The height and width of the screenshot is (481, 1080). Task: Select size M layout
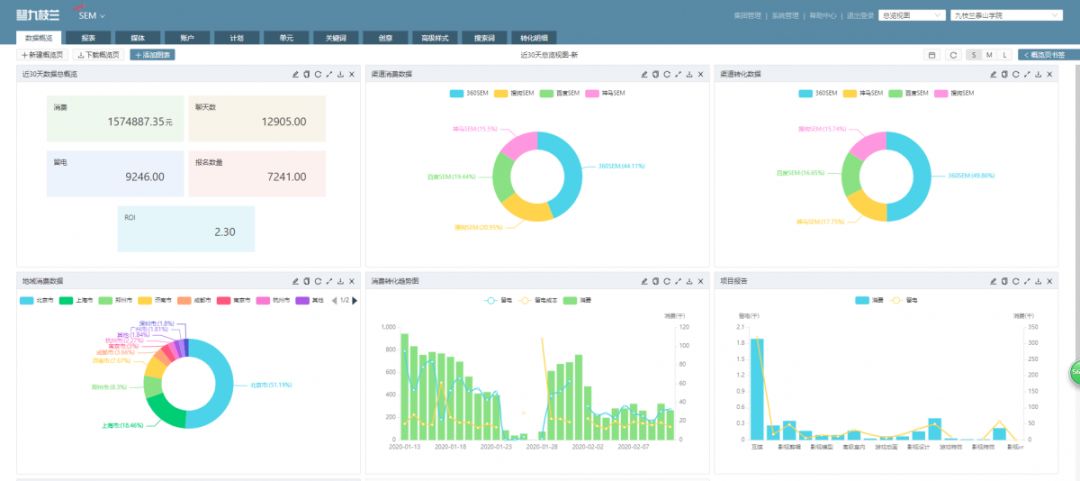click(x=989, y=55)
